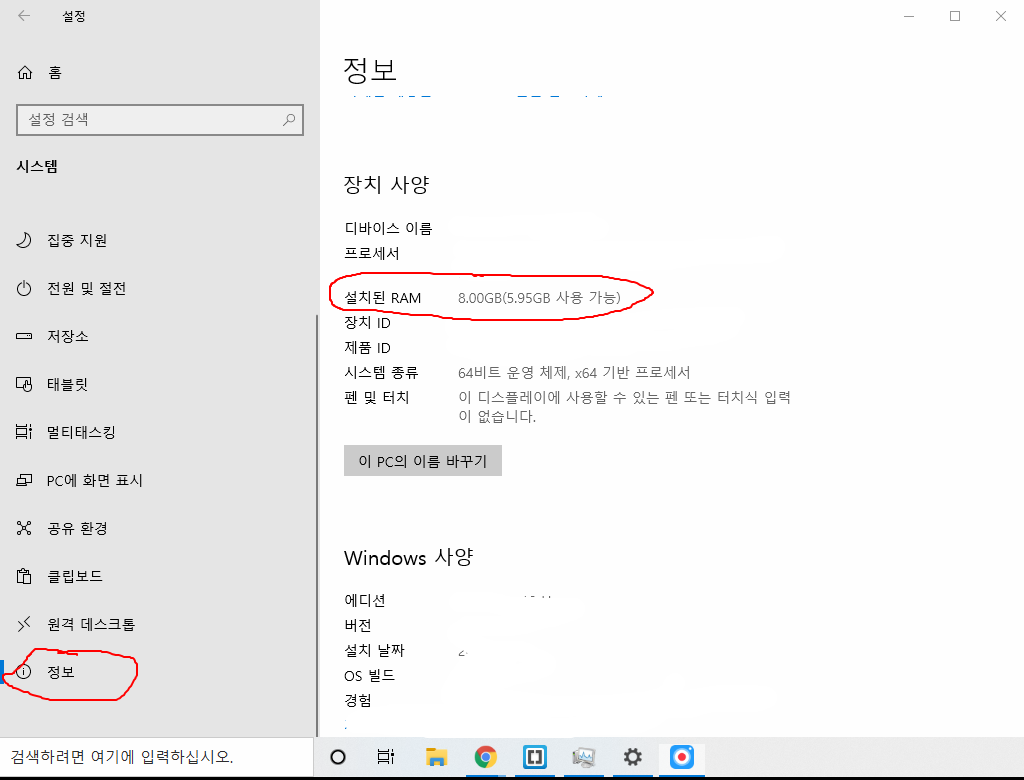Click the 64비트 운영 체제 system type value
1024x780 pixels.
click(x=573, y=372)
